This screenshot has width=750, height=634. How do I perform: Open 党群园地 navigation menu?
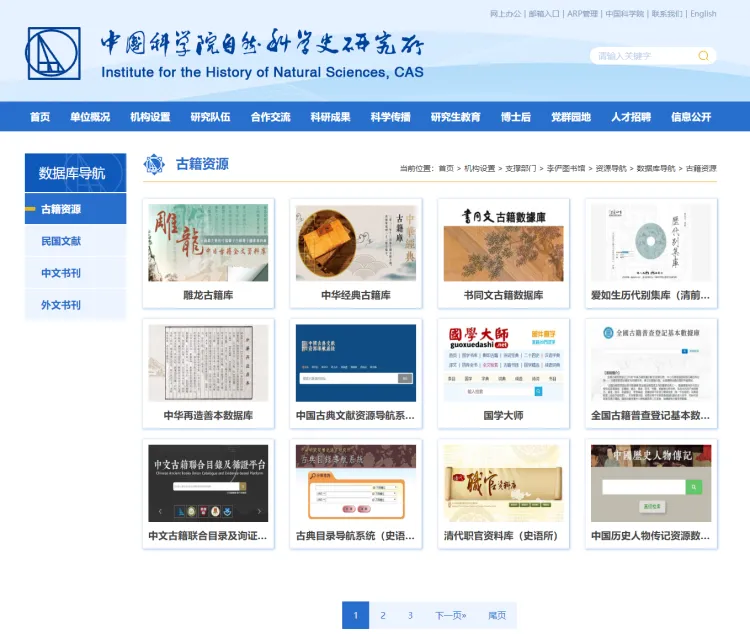coord(571,117)
